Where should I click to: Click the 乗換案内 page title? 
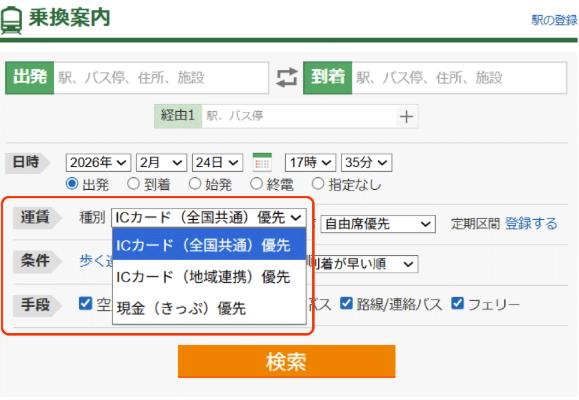pyautogui.click(x=69, y=17)
